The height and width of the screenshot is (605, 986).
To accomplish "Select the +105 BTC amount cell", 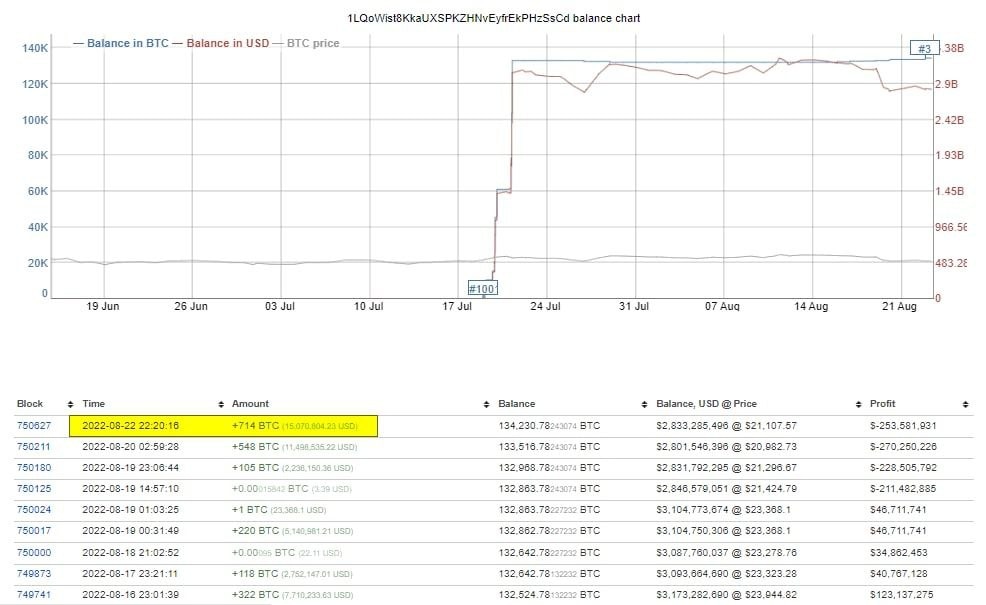I will coord(292,468).
